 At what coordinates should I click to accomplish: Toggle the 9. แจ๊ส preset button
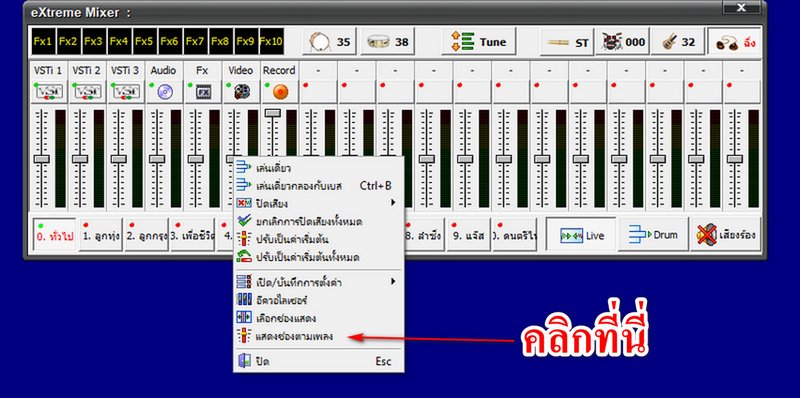tap(469, 235)
